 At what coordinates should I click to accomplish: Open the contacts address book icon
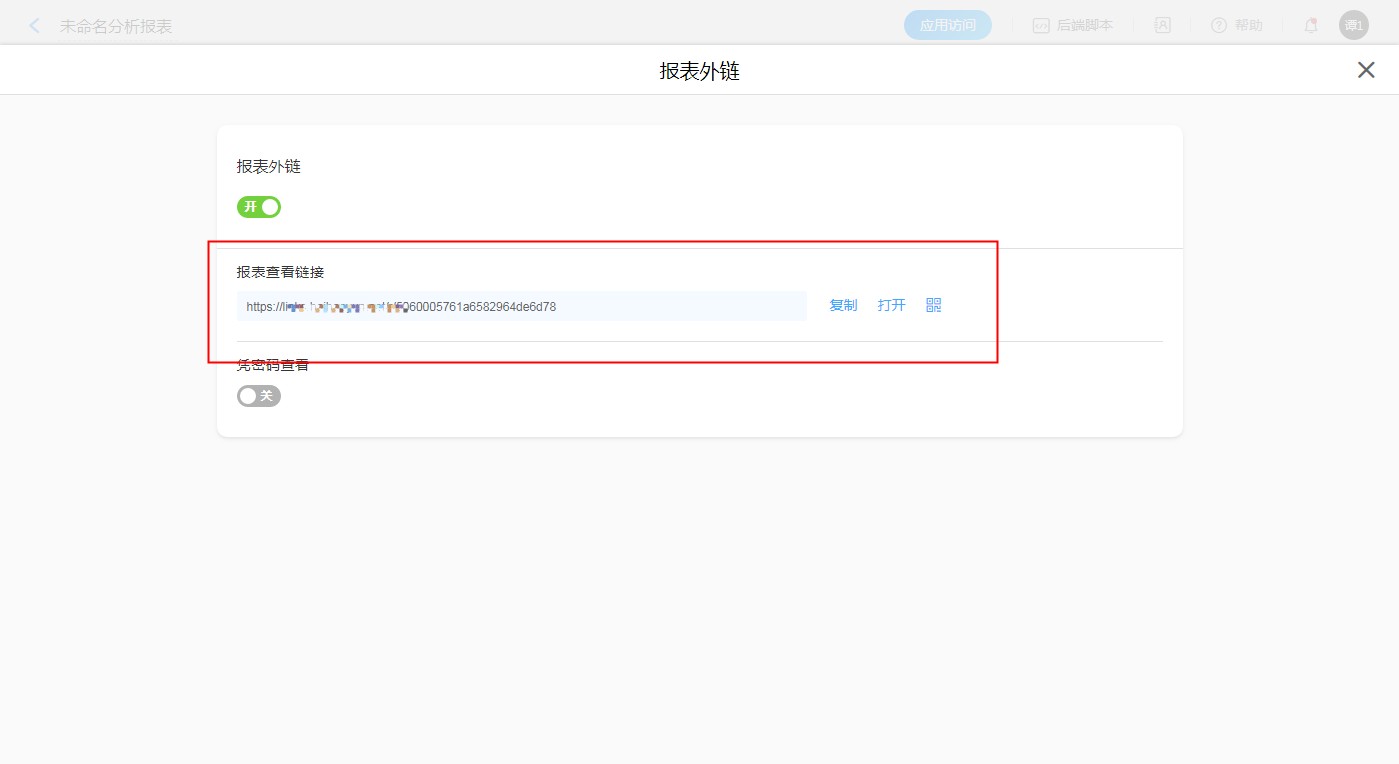1163,26
